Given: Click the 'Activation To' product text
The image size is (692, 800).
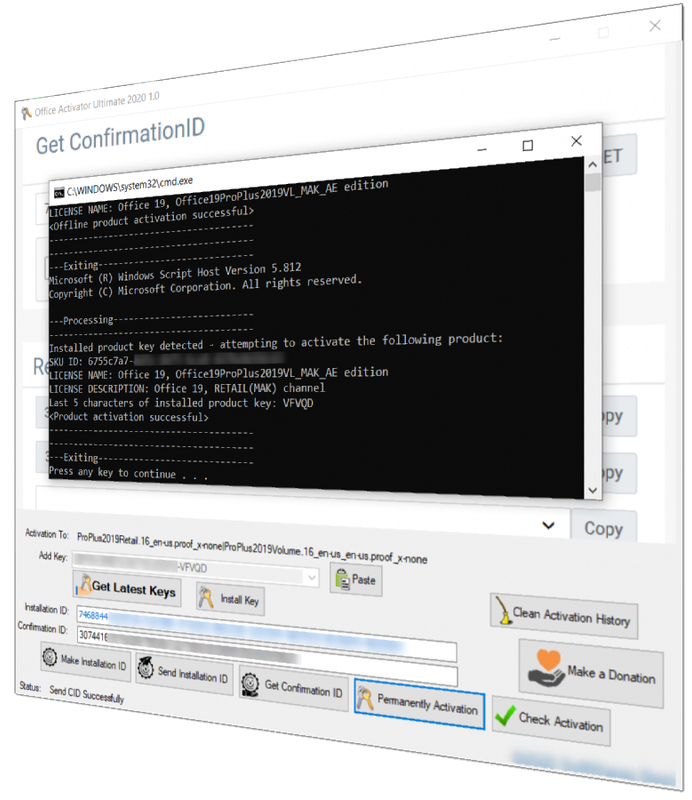Looking at the screenshot, I should tap(252, 547).
